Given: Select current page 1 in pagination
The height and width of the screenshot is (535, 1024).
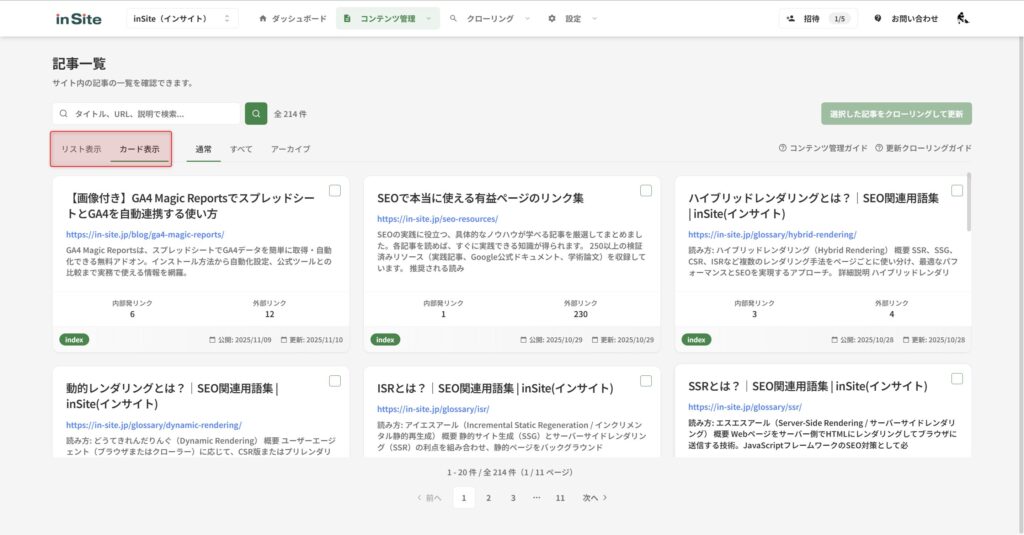Looking at the screenshot, I should coord(464,498).
